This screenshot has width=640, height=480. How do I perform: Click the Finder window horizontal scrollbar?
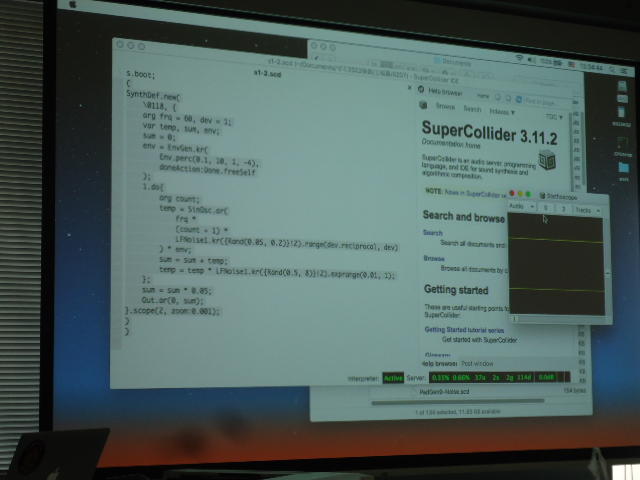(458, 402)
